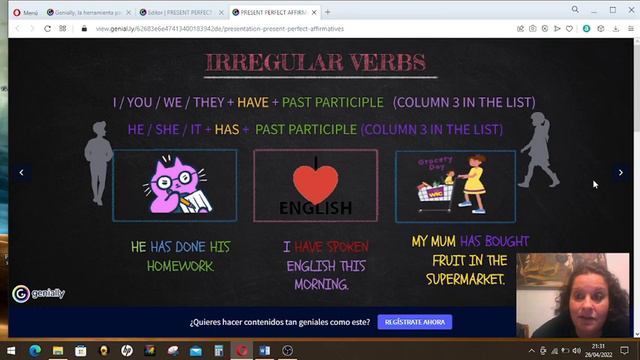Open Microsoft Word from taskbar
Viewport: 640px width, 360px height.
264,351
